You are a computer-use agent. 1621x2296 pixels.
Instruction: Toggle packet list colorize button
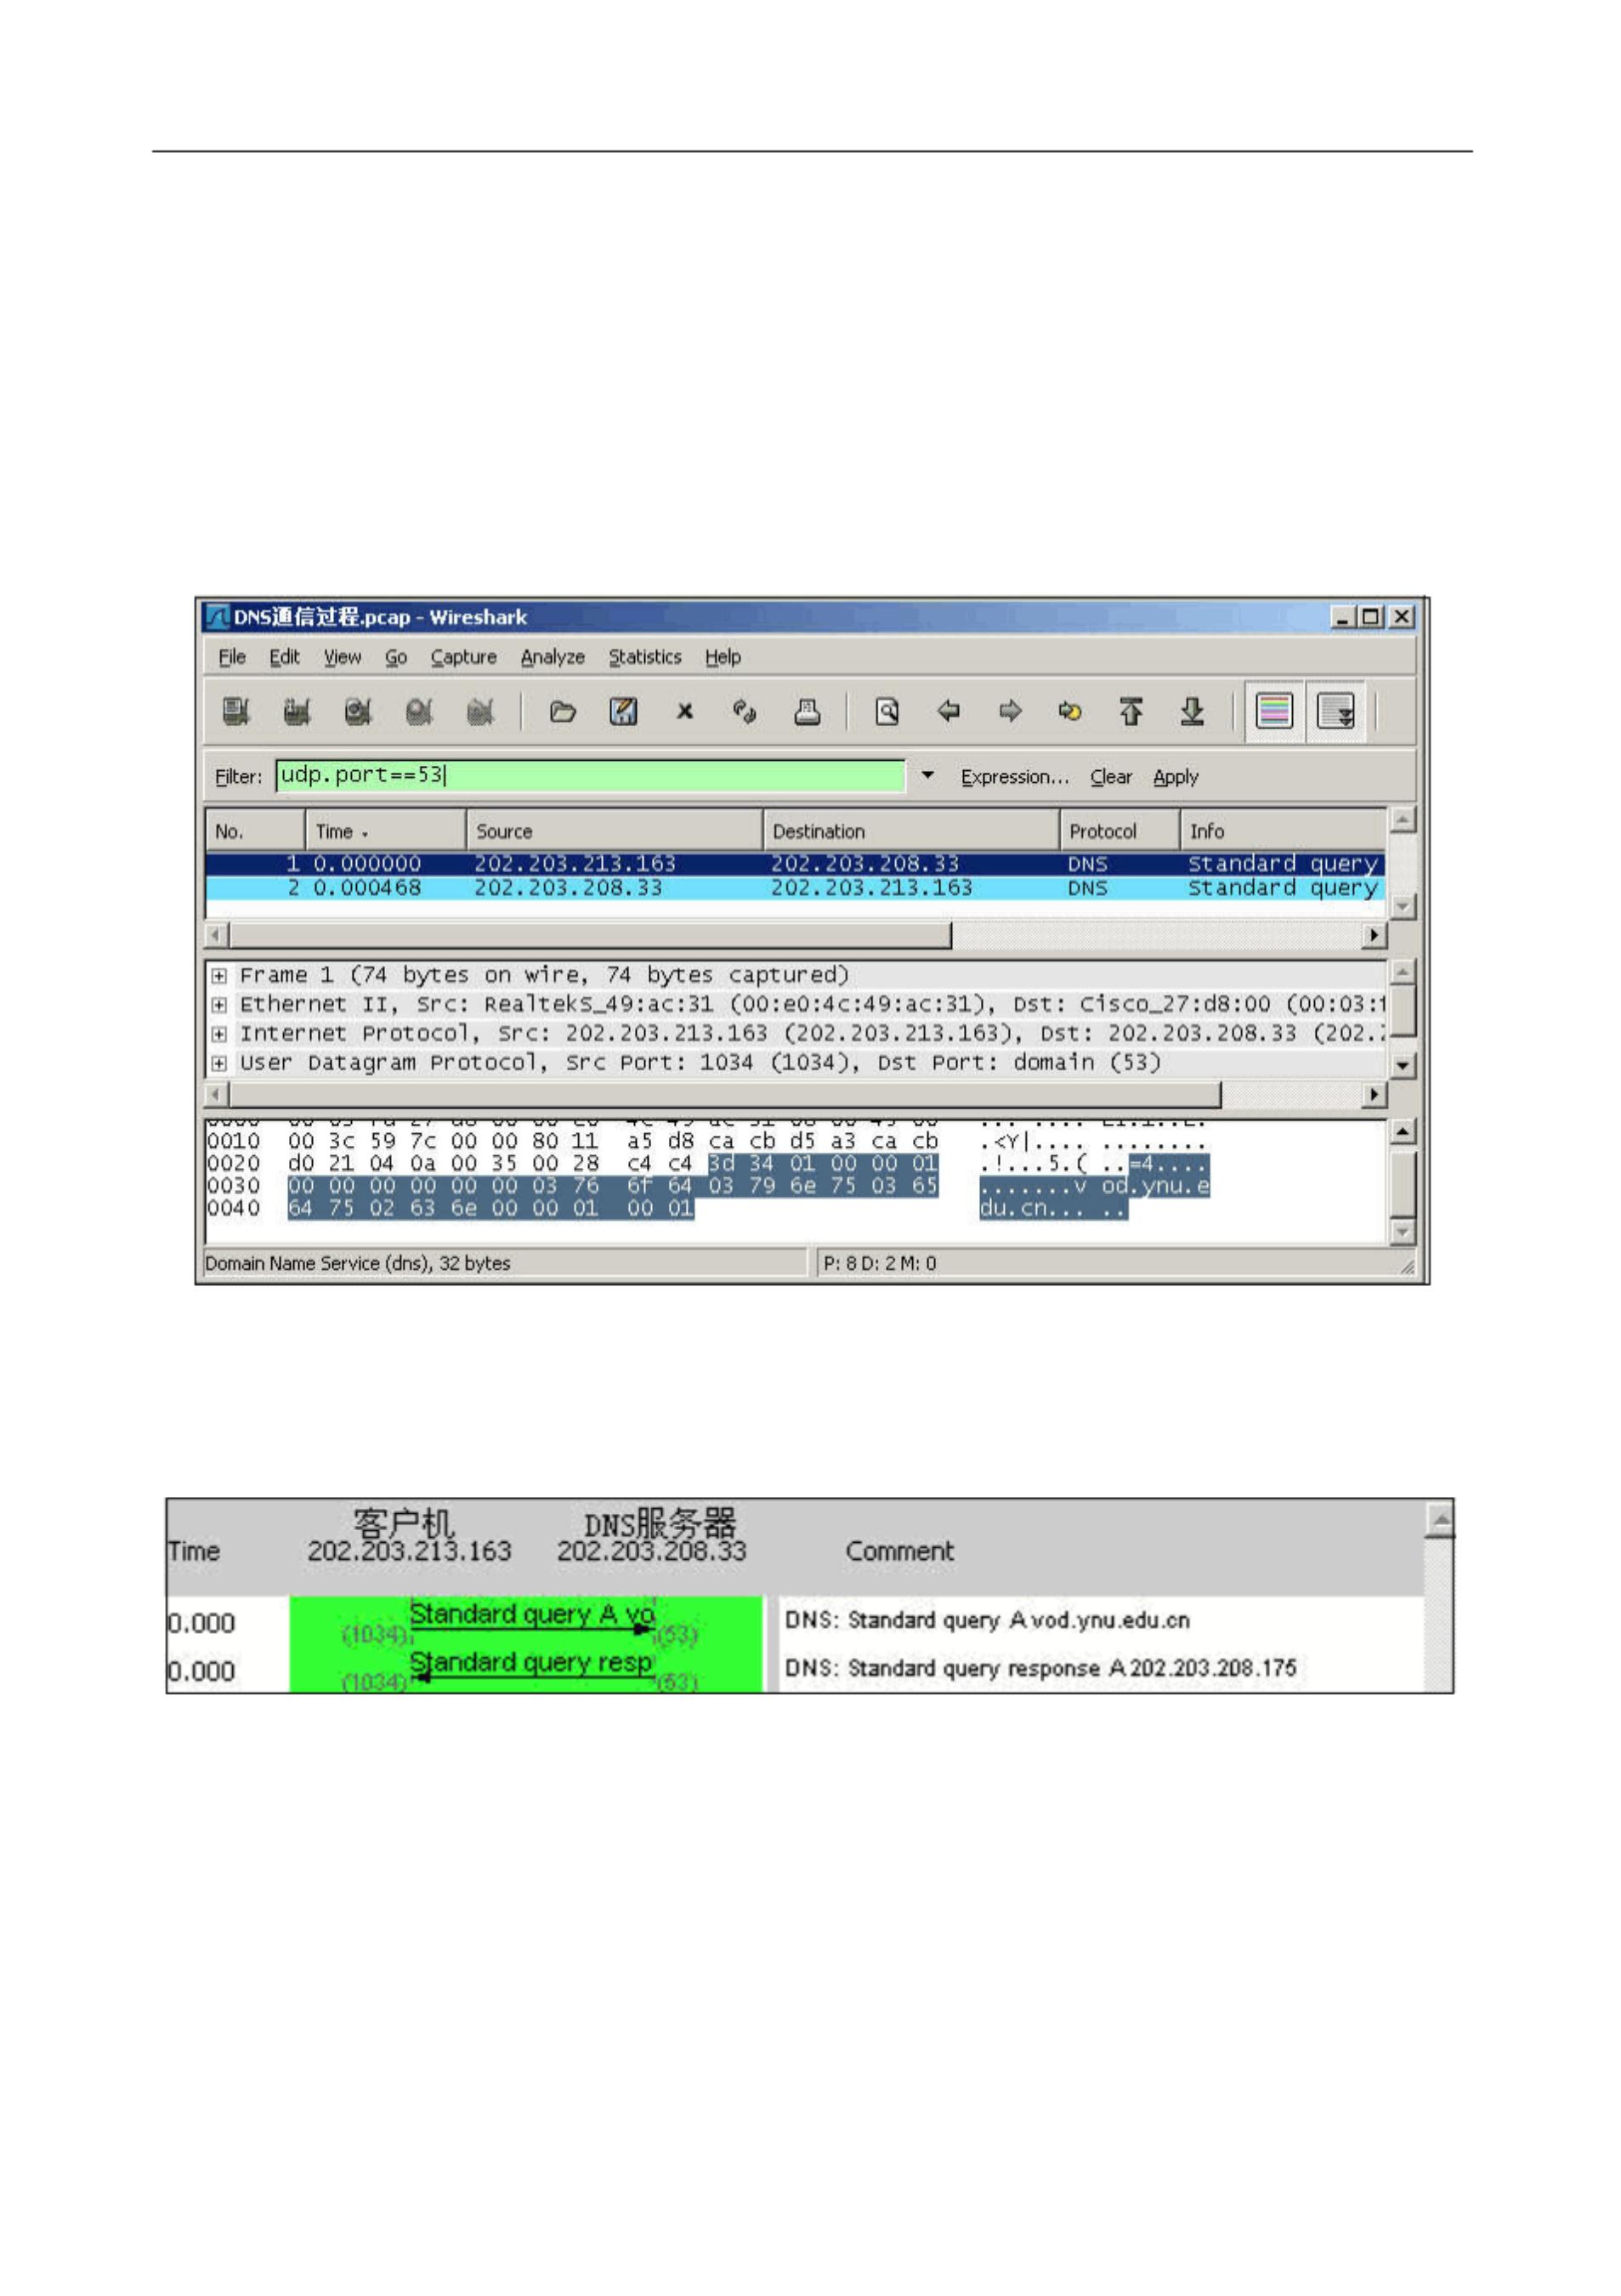click(1274, 712)
